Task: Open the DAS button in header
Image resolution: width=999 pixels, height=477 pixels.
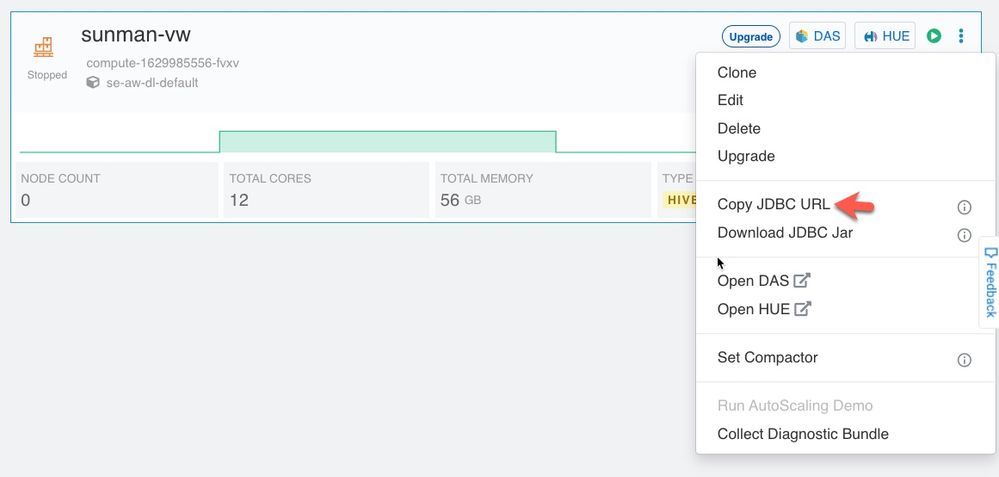Action: 818,36
